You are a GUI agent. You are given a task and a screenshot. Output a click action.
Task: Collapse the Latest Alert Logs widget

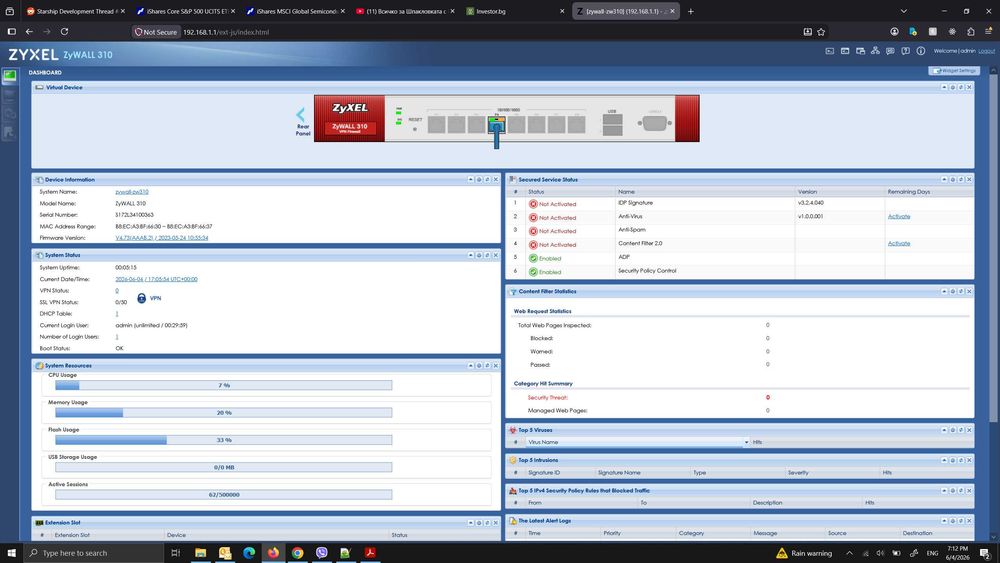(945, 521)
